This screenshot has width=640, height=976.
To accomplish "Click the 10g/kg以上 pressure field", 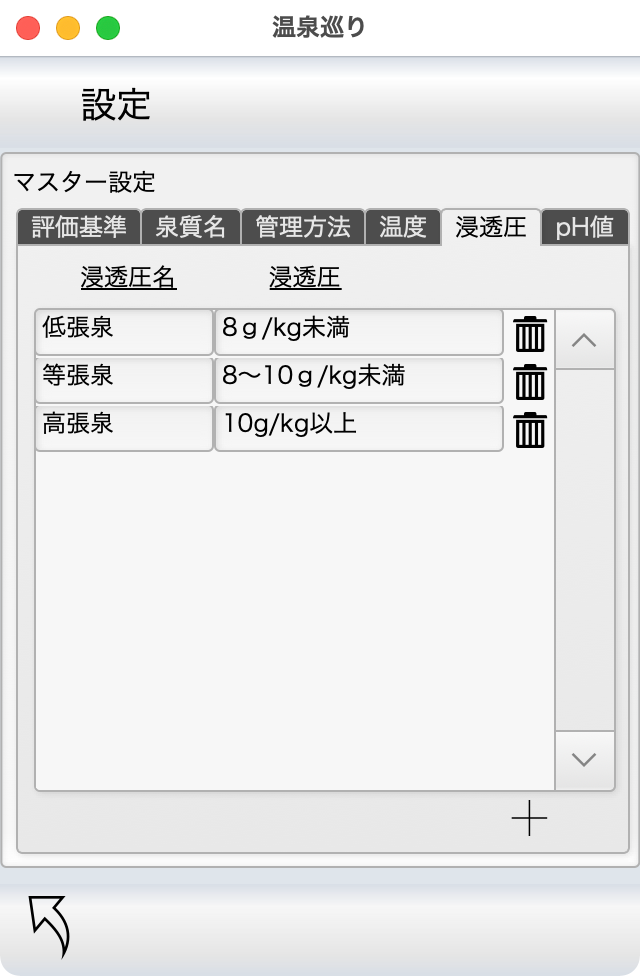I will tap(359, 428).
